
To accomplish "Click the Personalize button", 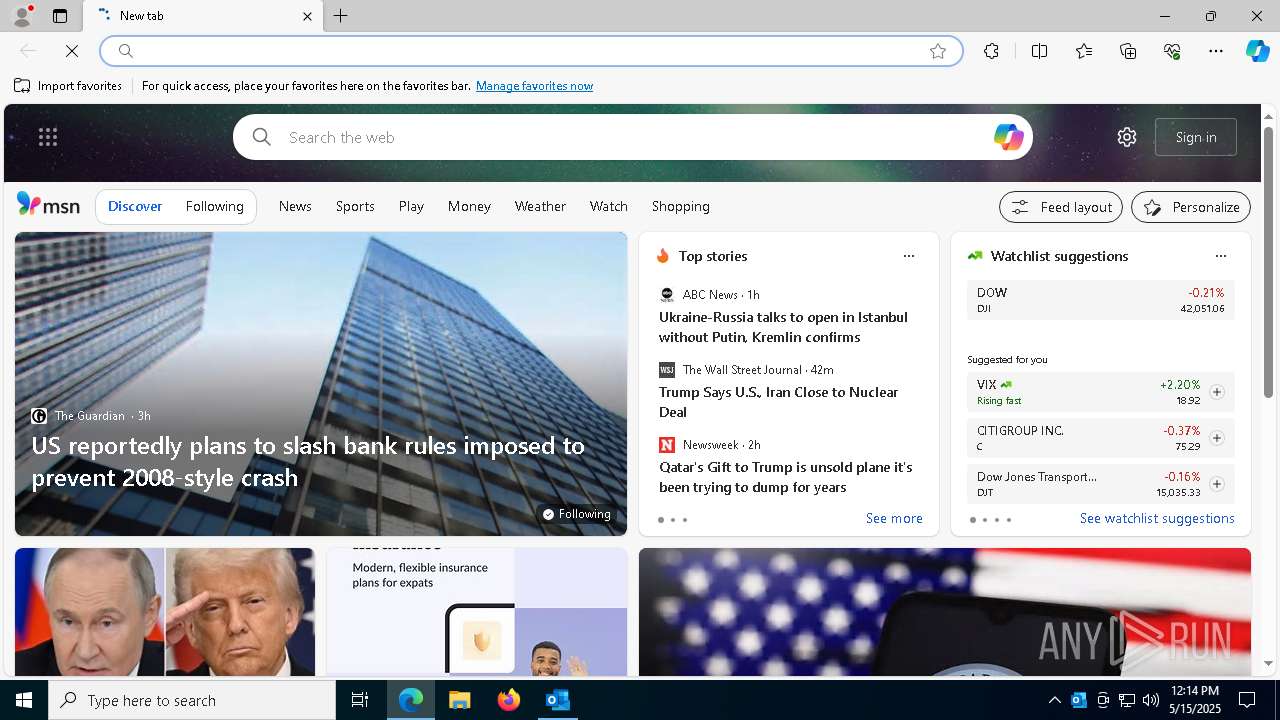I will tap(1191, 207).
